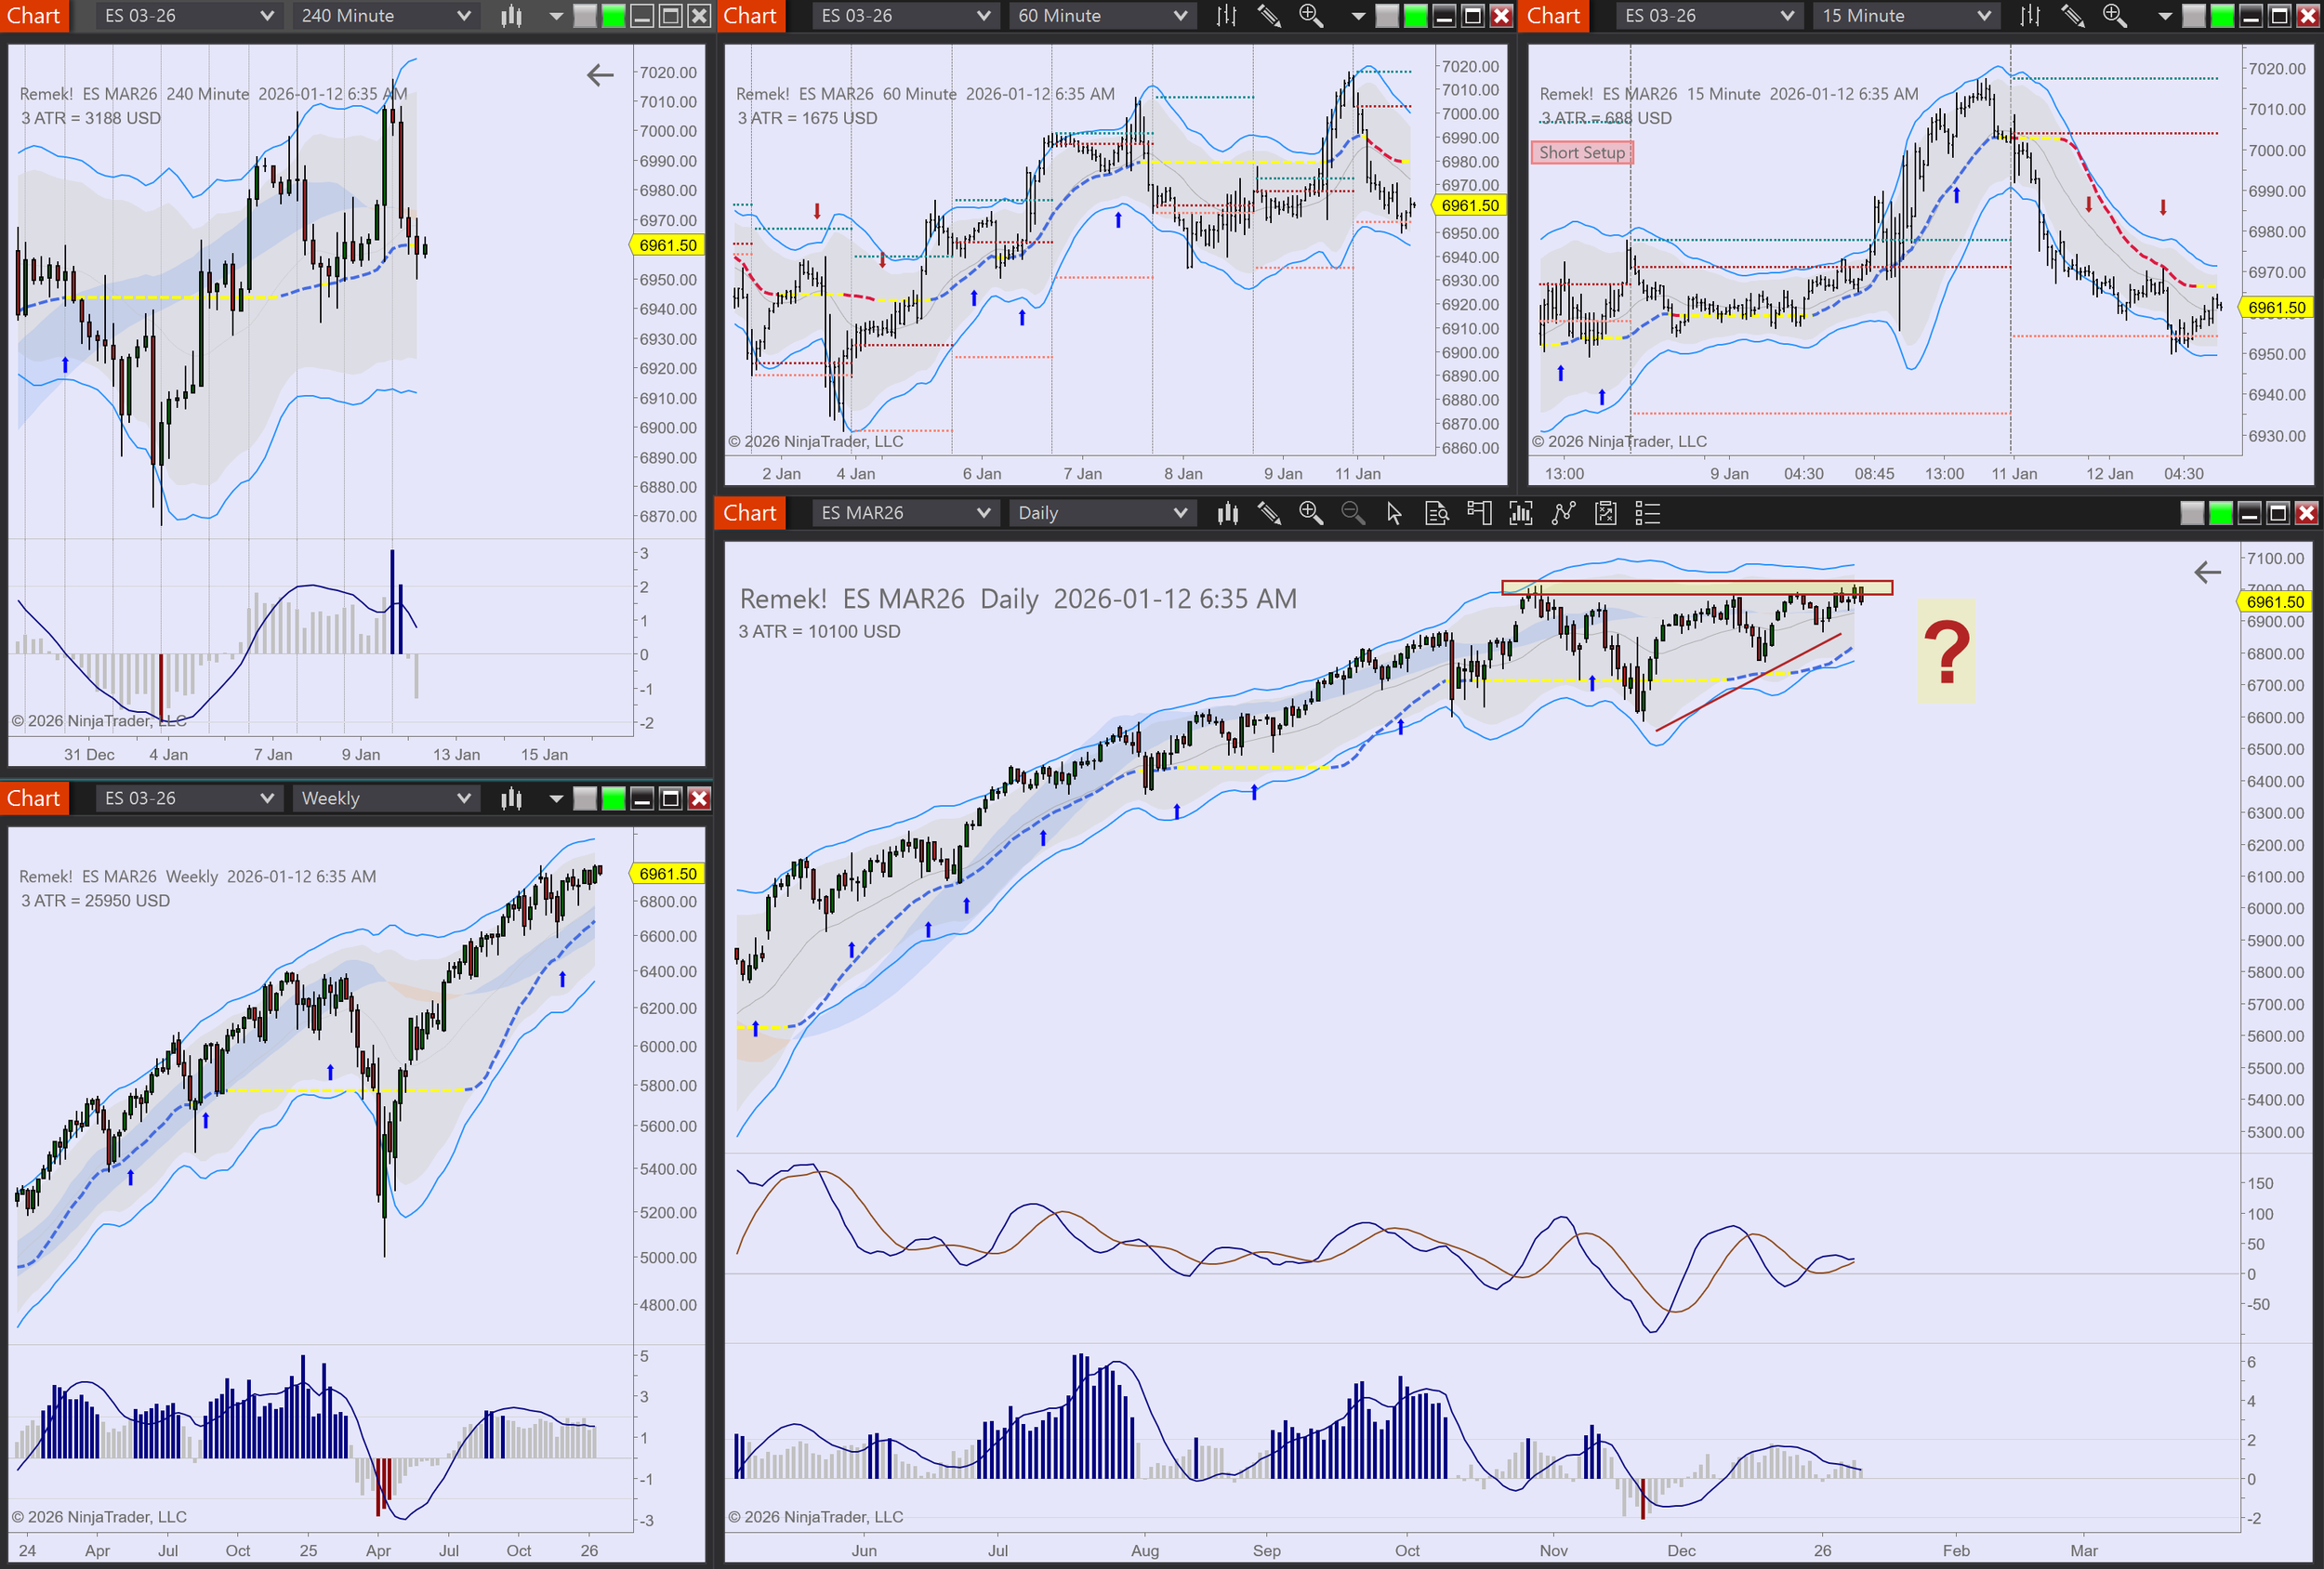Click Chart tab of 15 Minute window
The width and height of the screenshot is (2324, 1569).
[x=1553, y=15]
